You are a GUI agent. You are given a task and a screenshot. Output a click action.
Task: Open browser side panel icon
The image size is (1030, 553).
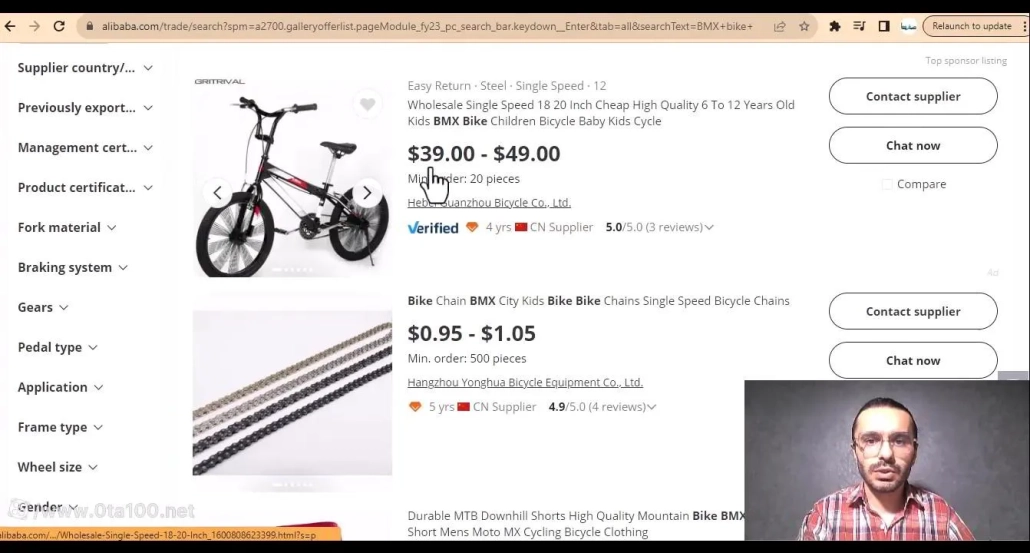coord(884,26)
